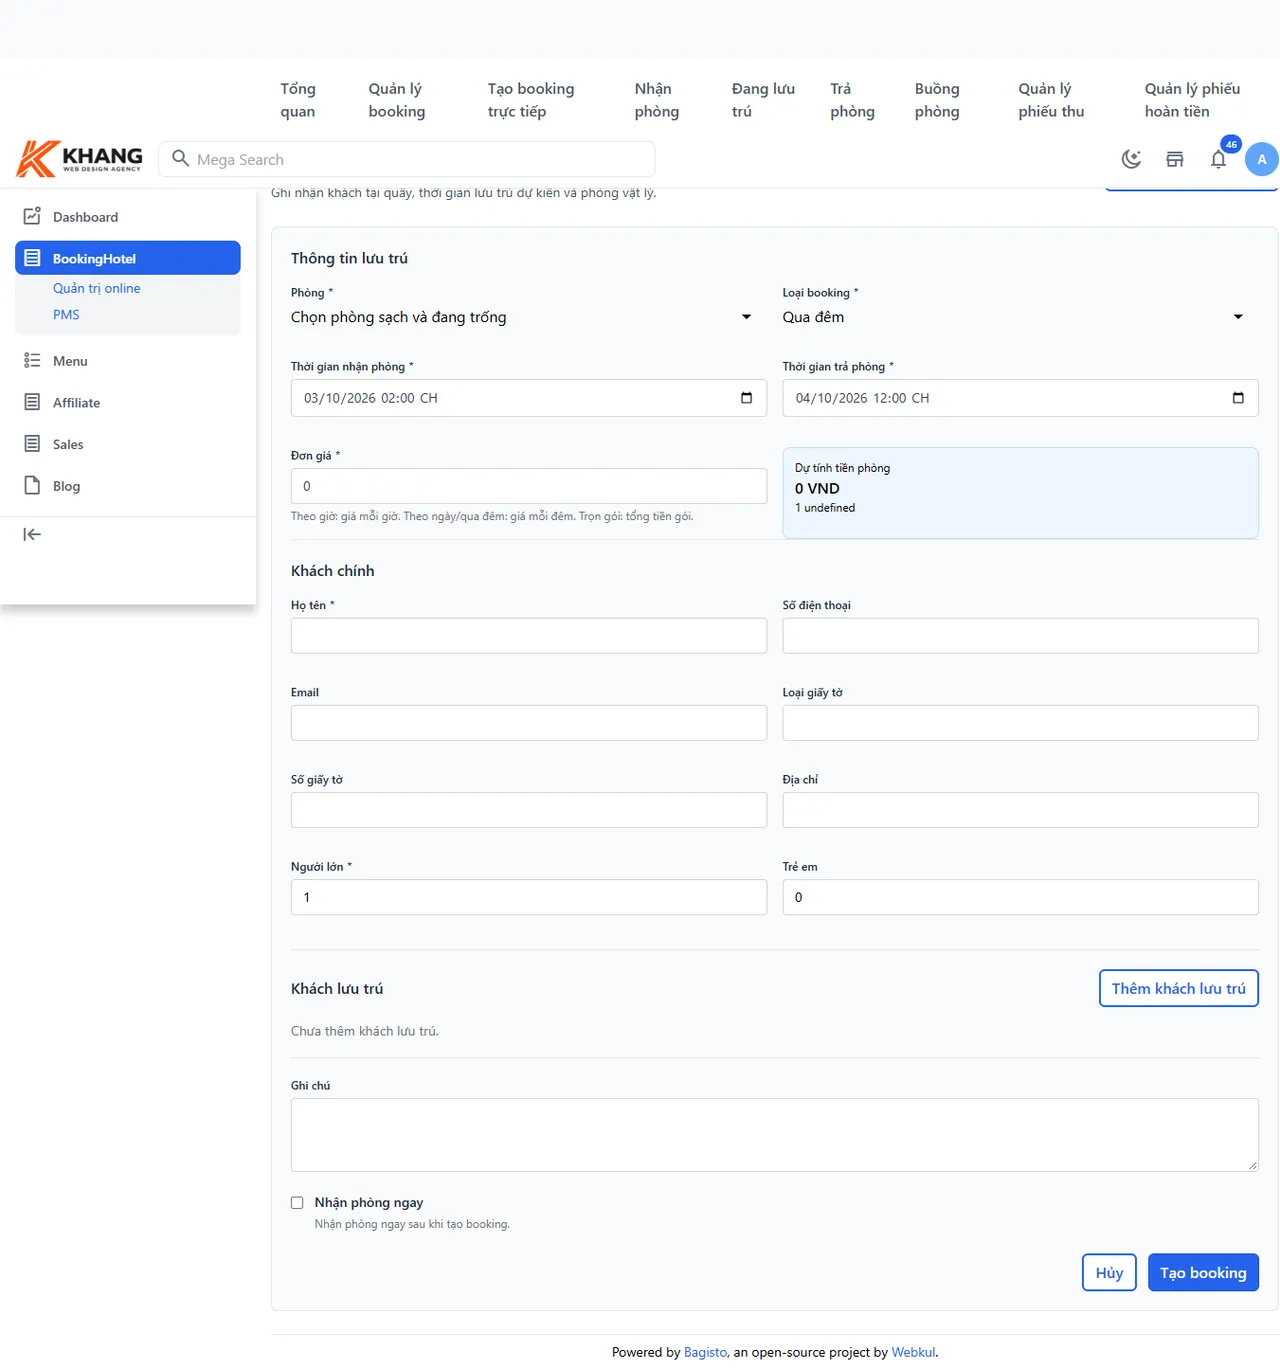Image resolution: width=1280 pixels, height=1369 pixels.
Task: Click the 'Tạo booking' submit button
Action: pos(1203,1273)
